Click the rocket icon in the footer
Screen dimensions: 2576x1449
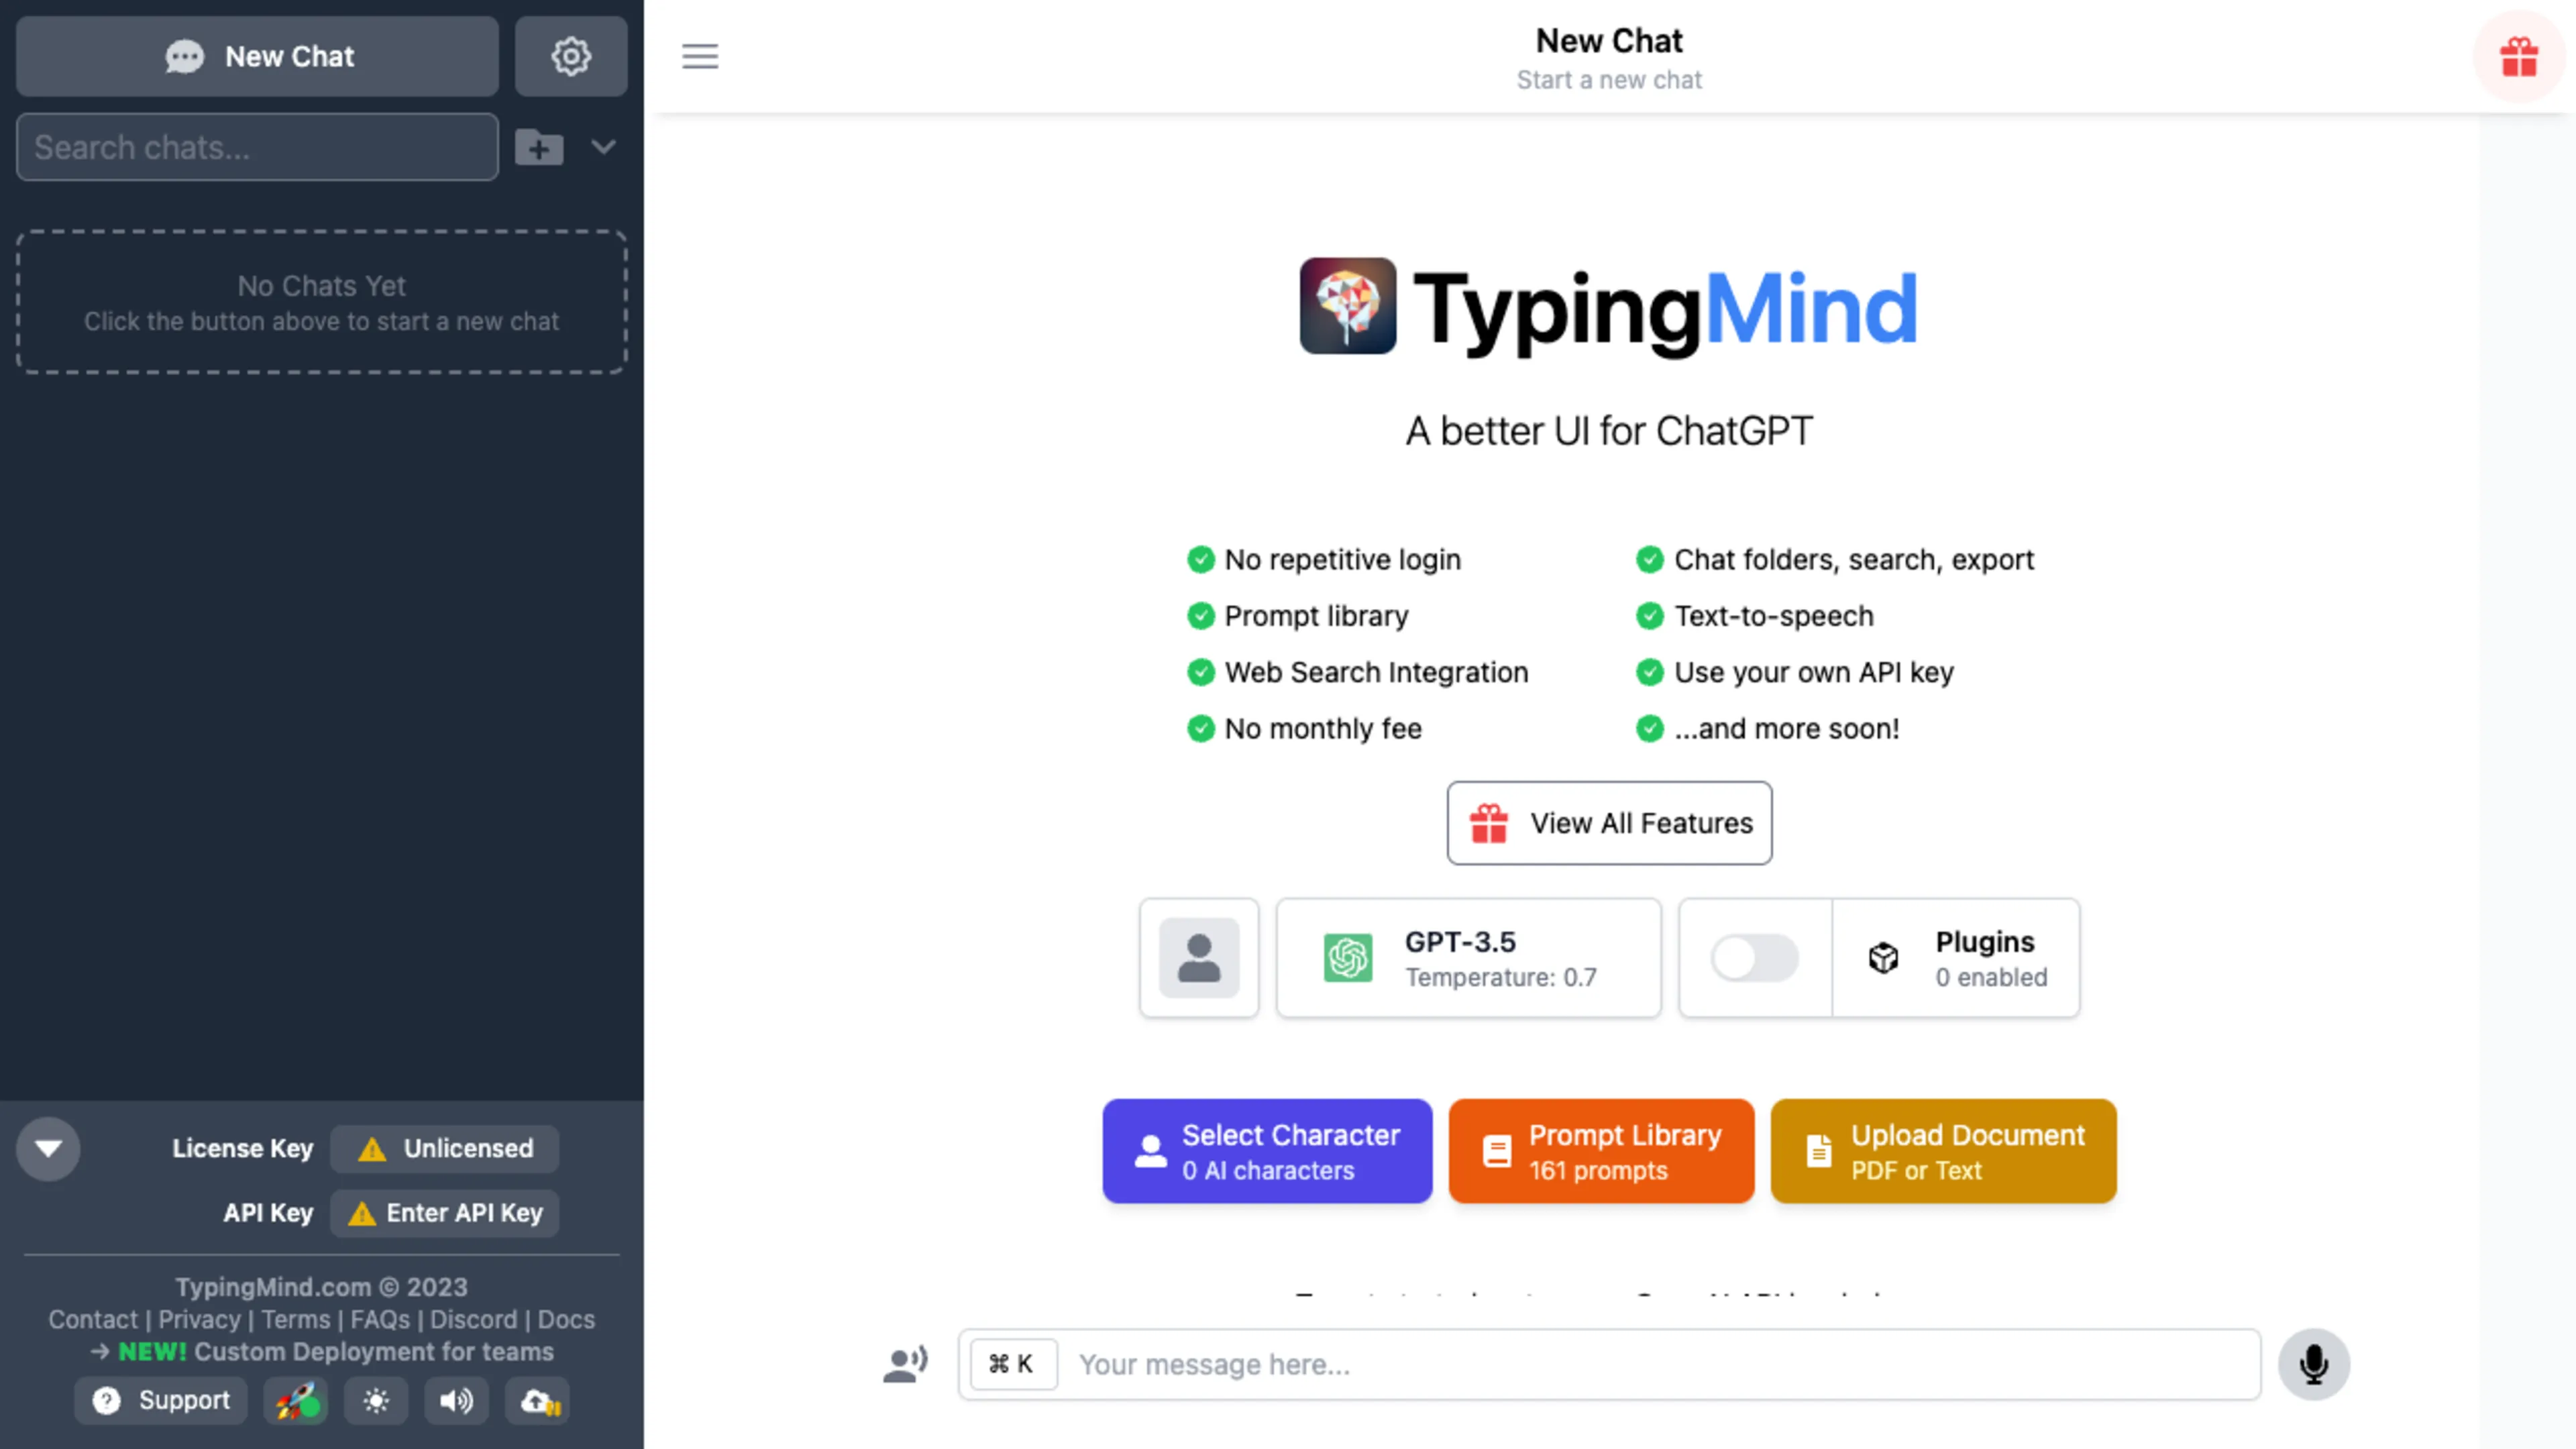(x=296, y=1401)
